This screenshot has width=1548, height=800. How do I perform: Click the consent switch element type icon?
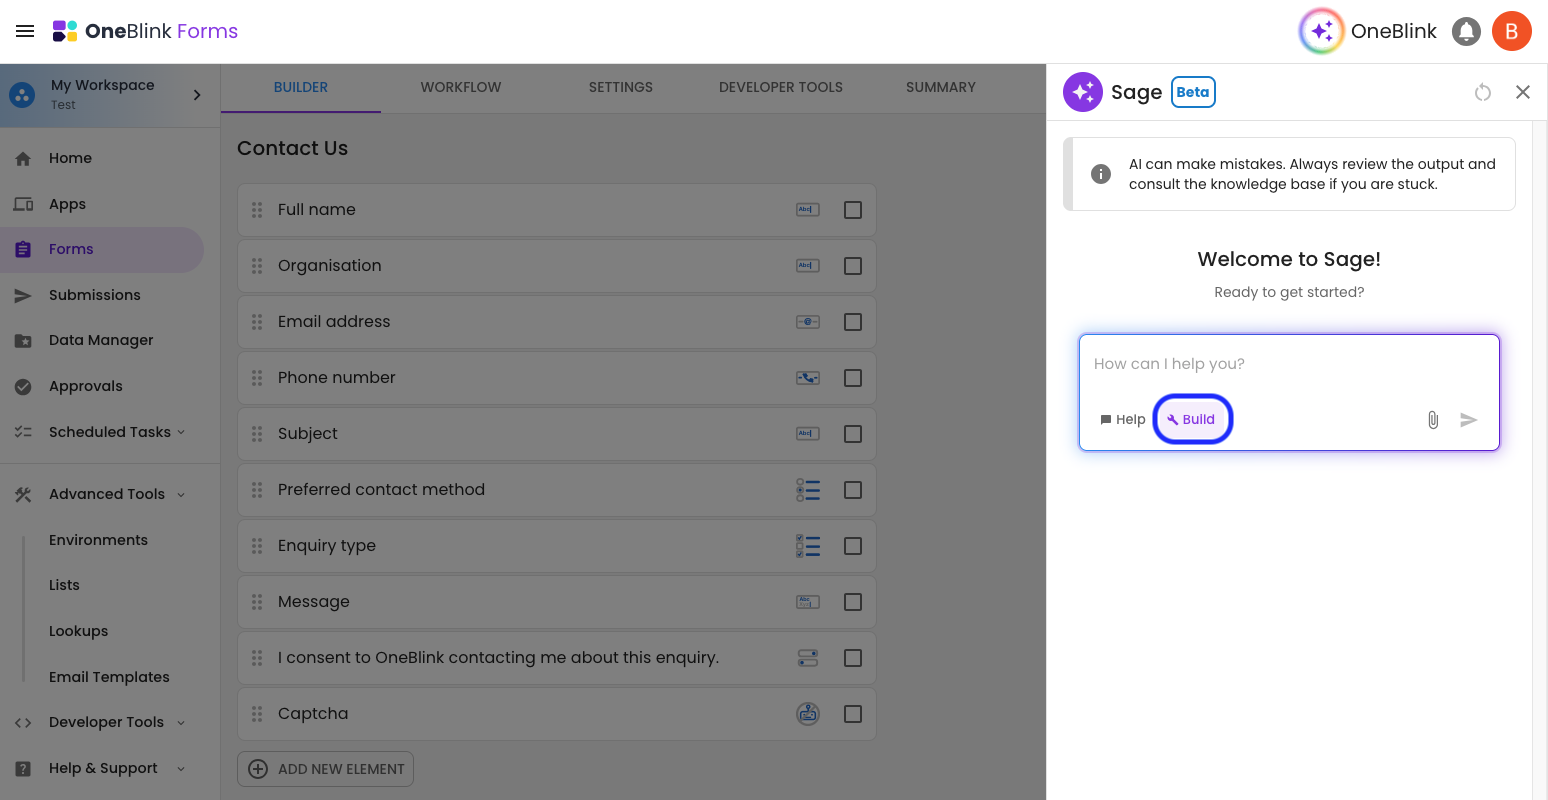(x=808, y=658)
